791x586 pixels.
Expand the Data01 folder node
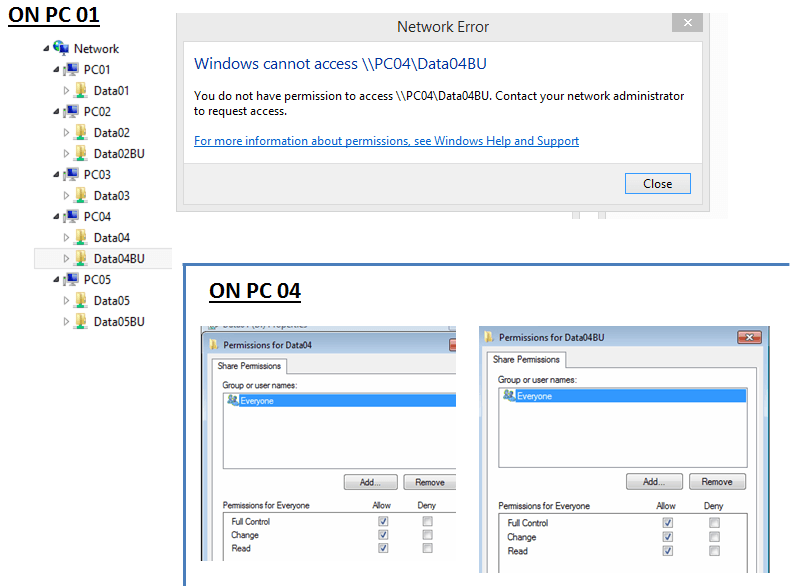pos(66,90)
